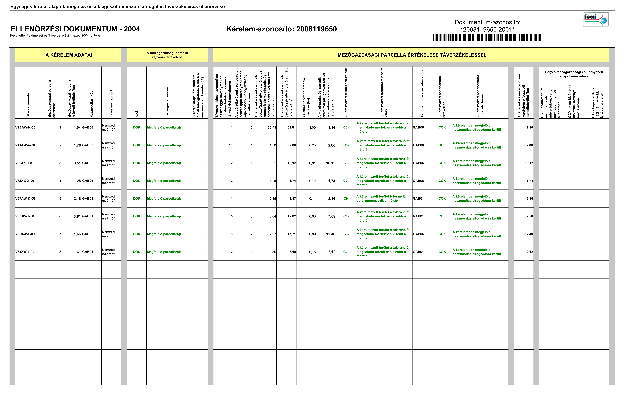Click the document identifier number above the barcode
625x395 pixels.
487,29
